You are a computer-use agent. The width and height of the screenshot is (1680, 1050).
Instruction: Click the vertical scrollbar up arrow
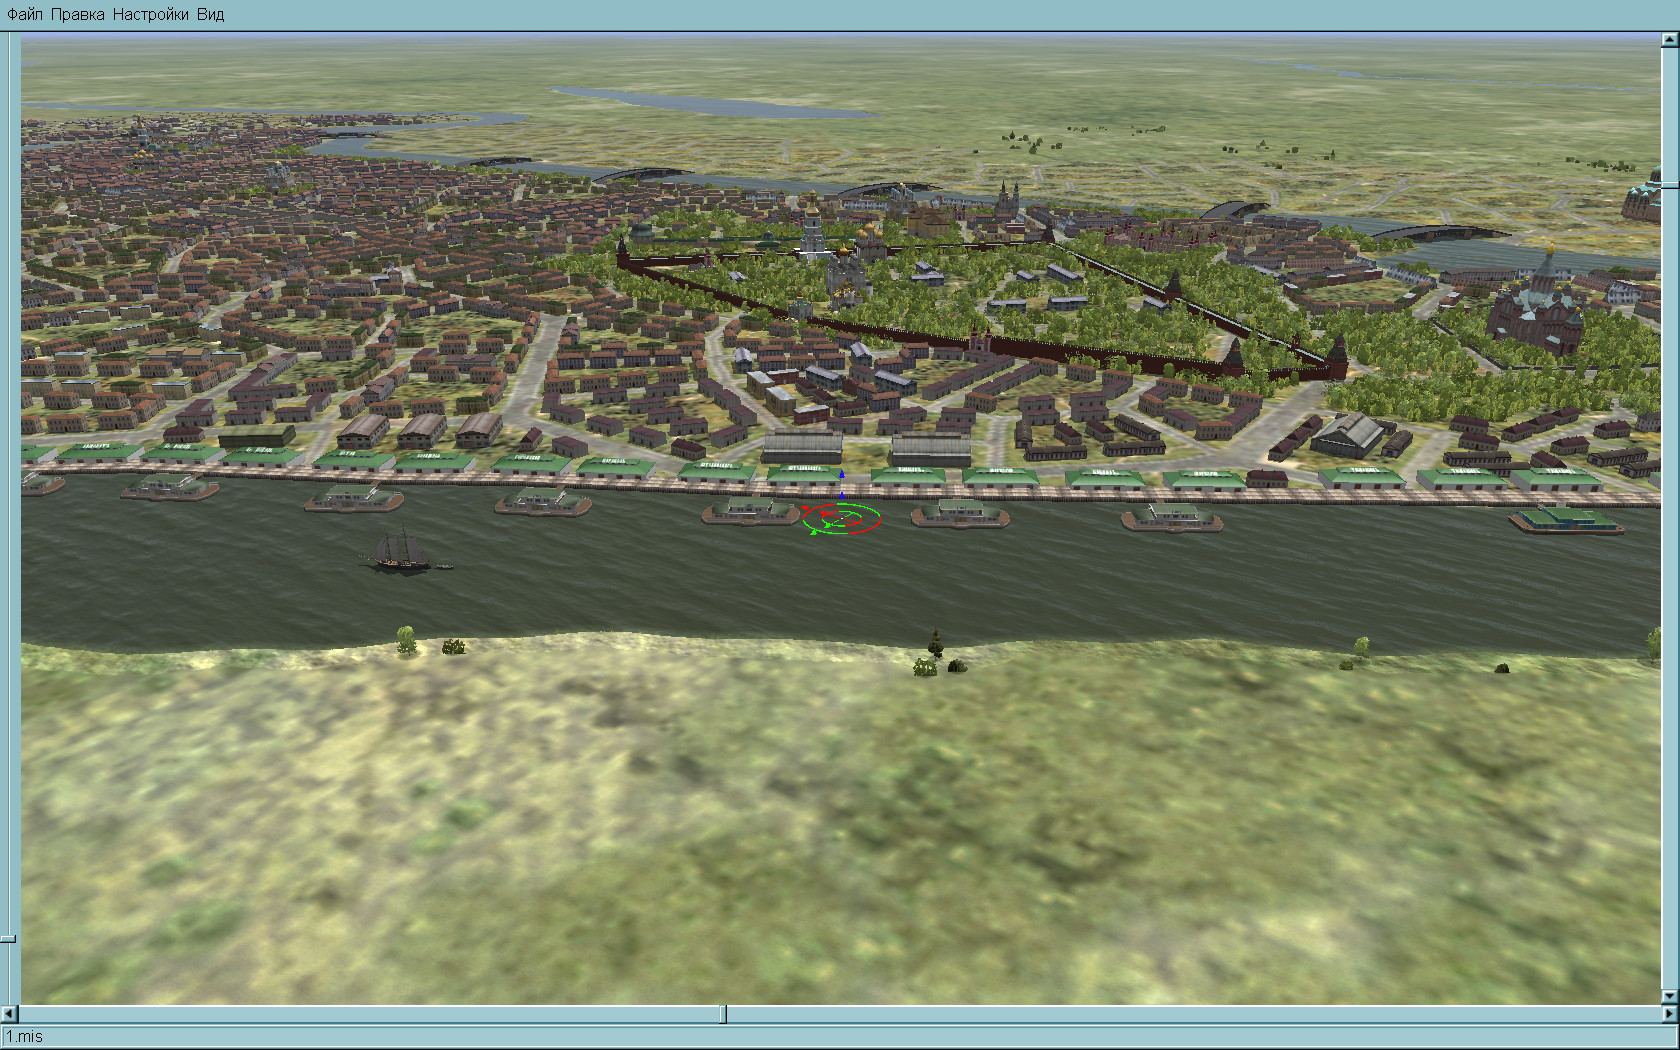[x=1670, y=40]
